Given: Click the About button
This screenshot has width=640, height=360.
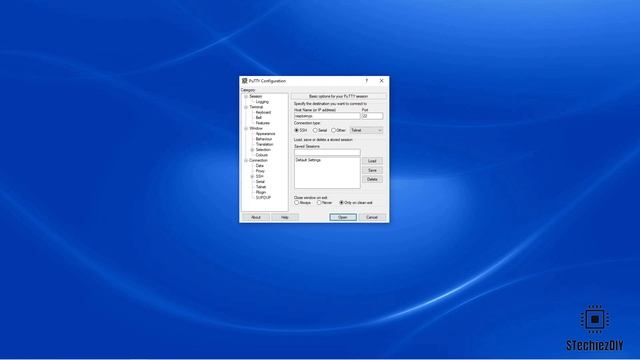Looking at the screenshot, I should click(256, 217).
